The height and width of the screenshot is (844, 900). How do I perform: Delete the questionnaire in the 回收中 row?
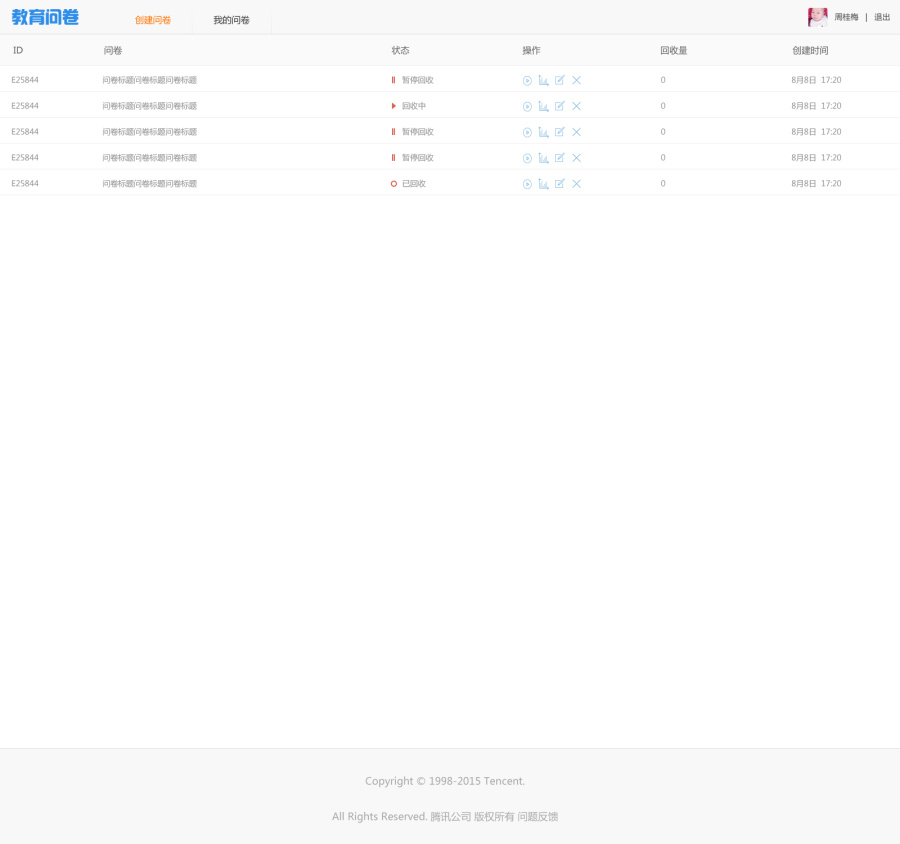[x=576, y=106]
